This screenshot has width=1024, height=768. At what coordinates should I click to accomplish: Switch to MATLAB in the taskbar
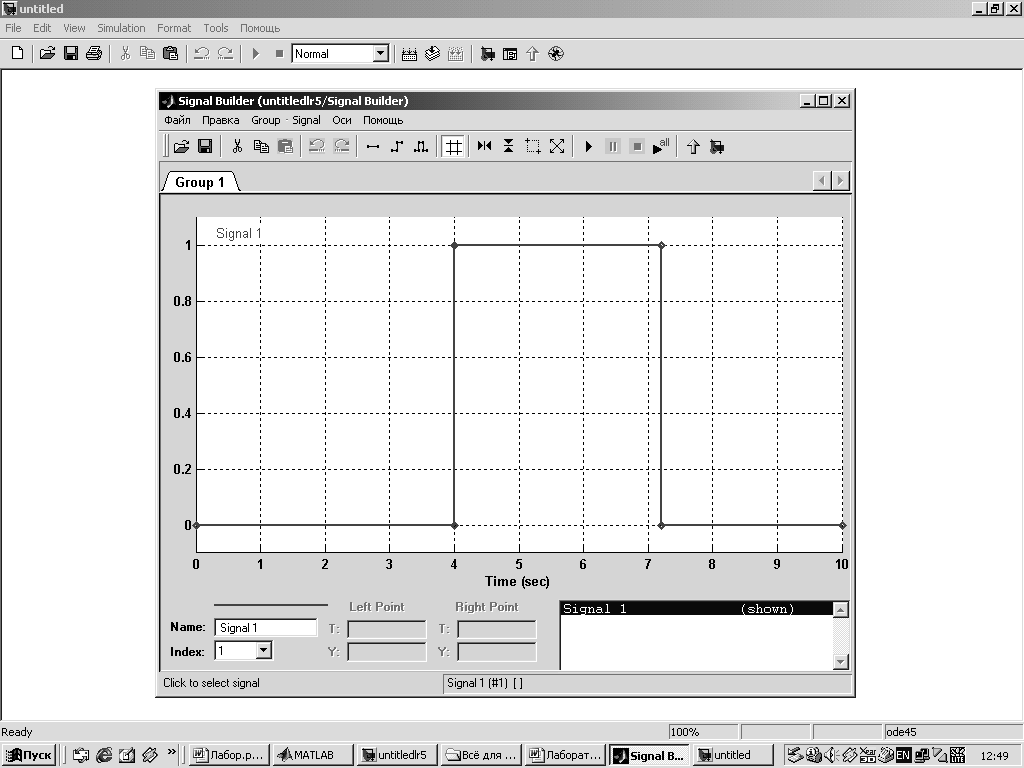tap(312, 756)
